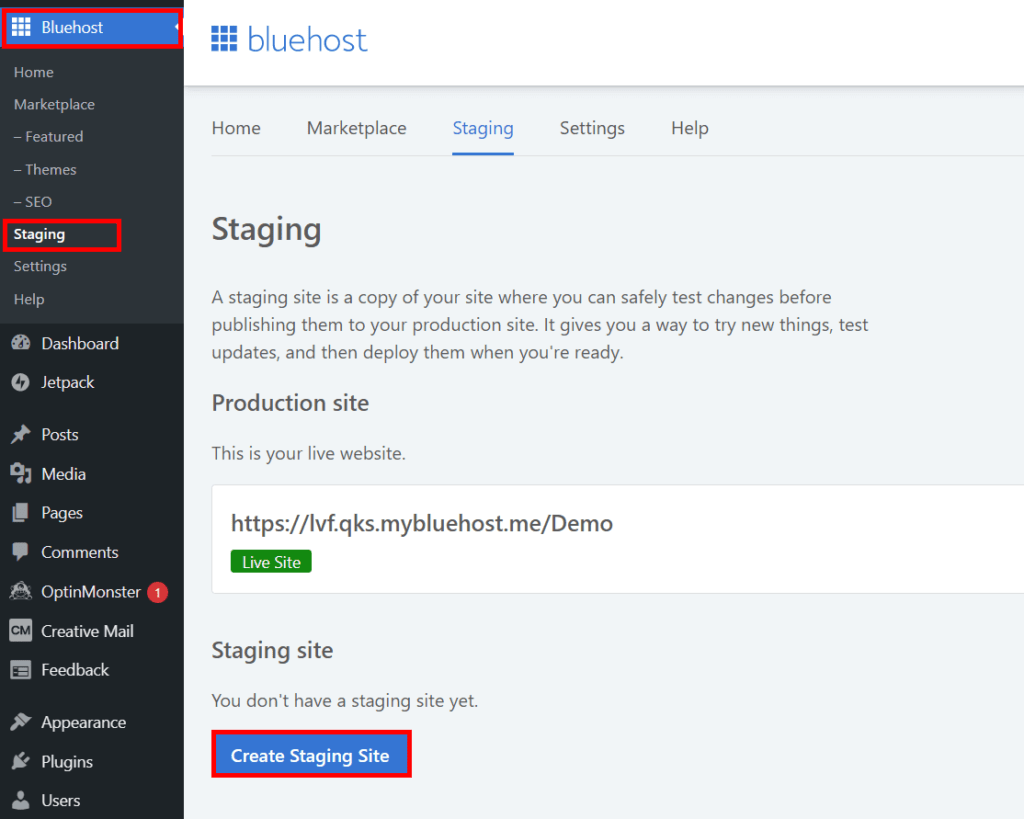The image size is (1024, 819).
Task: Collapse the Bluehost sidebar menu arrow
Action: click(177, 27)
